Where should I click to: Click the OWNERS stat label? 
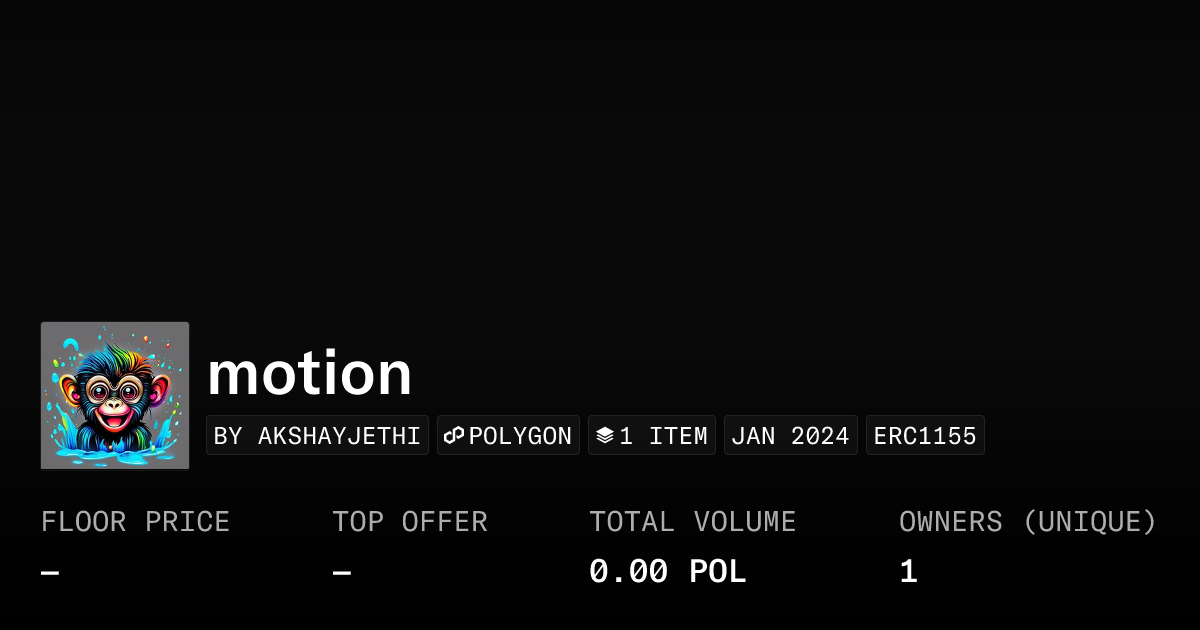tap(950, 522)
